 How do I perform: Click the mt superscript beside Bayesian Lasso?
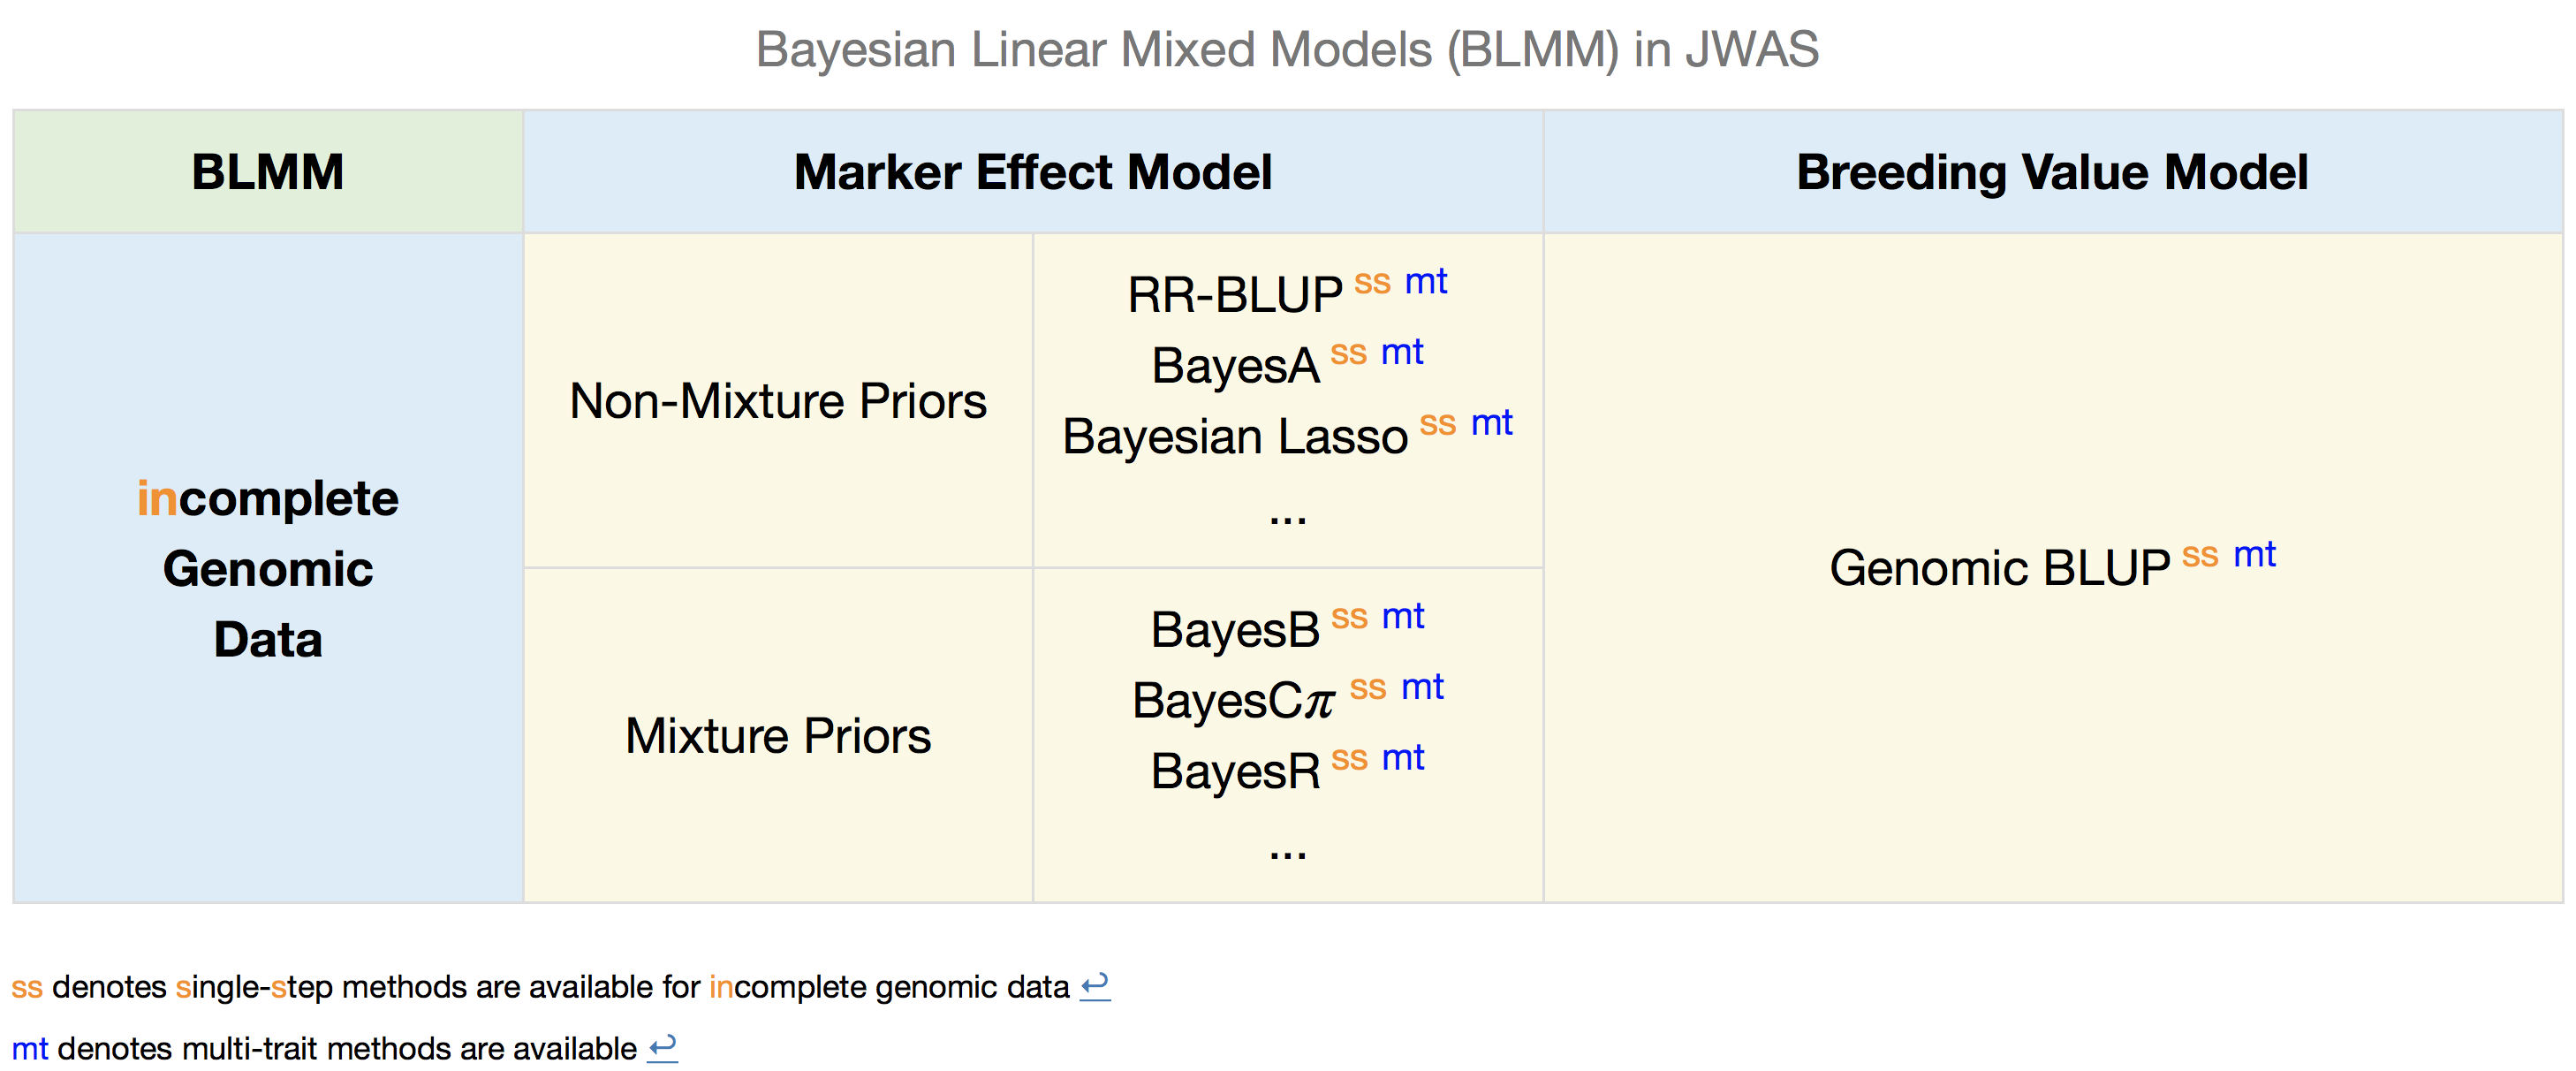(x=1491, y=422)
